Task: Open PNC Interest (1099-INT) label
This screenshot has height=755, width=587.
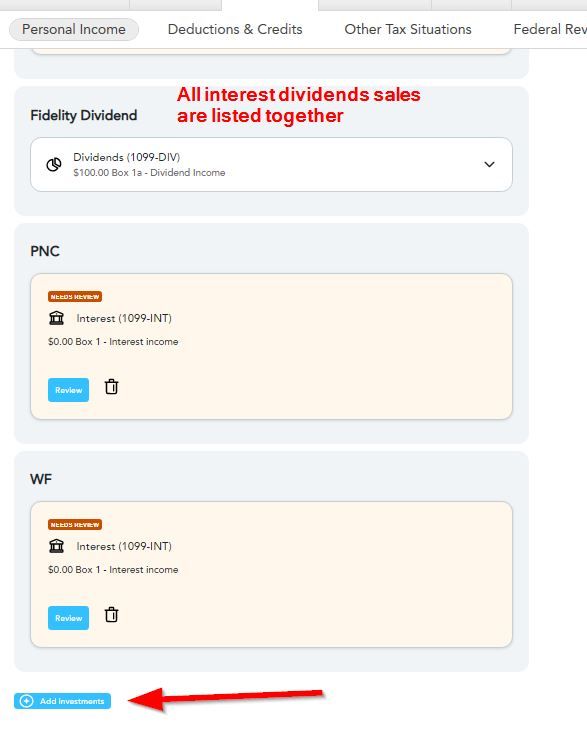Action: (x=124, y=318)
